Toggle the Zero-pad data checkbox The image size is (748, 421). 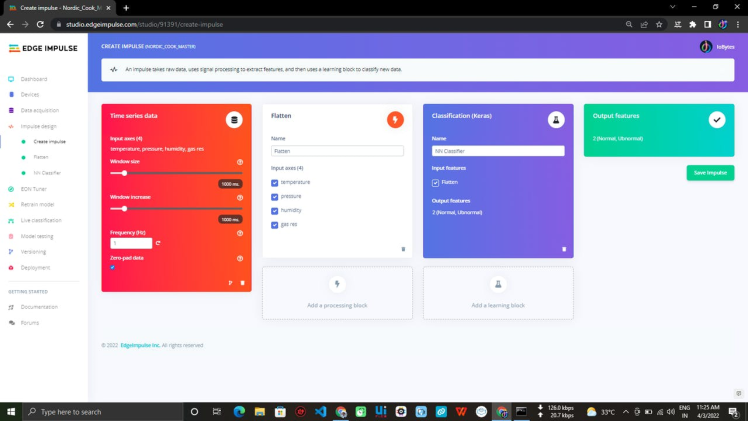pyautogui.click(x=113, y=267)
